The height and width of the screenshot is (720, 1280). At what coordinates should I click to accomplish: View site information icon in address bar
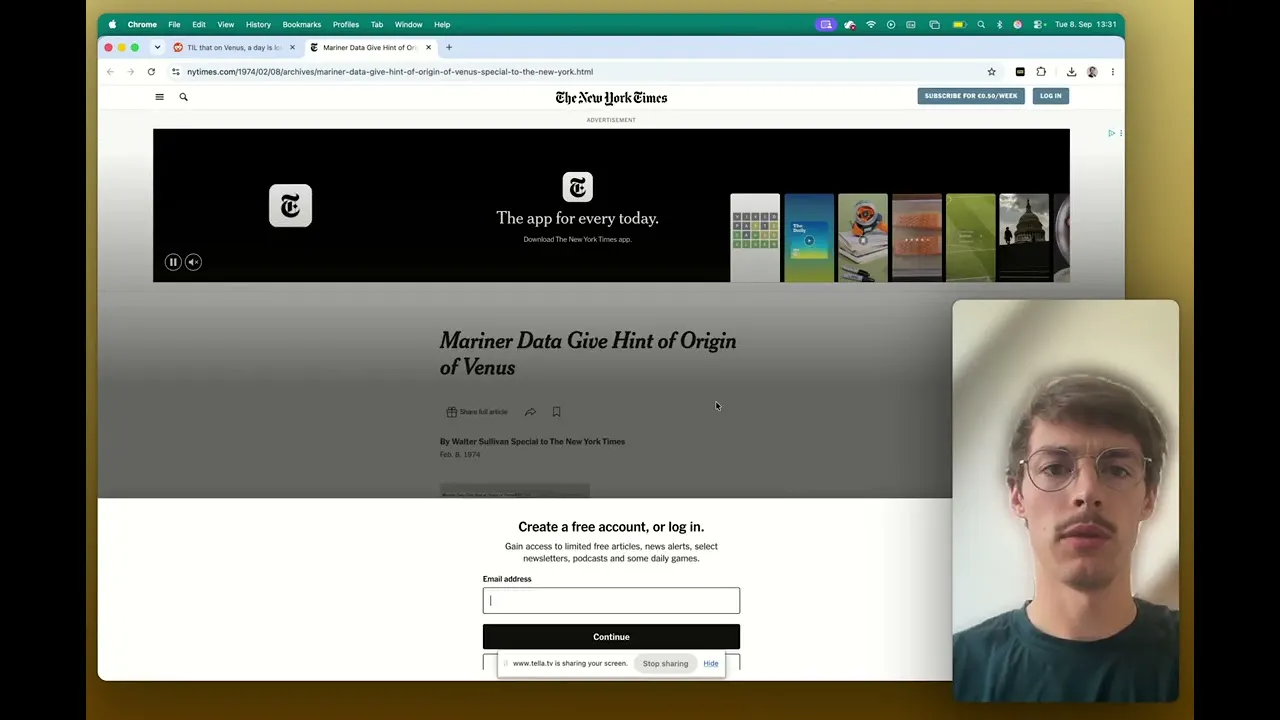pos(176,72)
